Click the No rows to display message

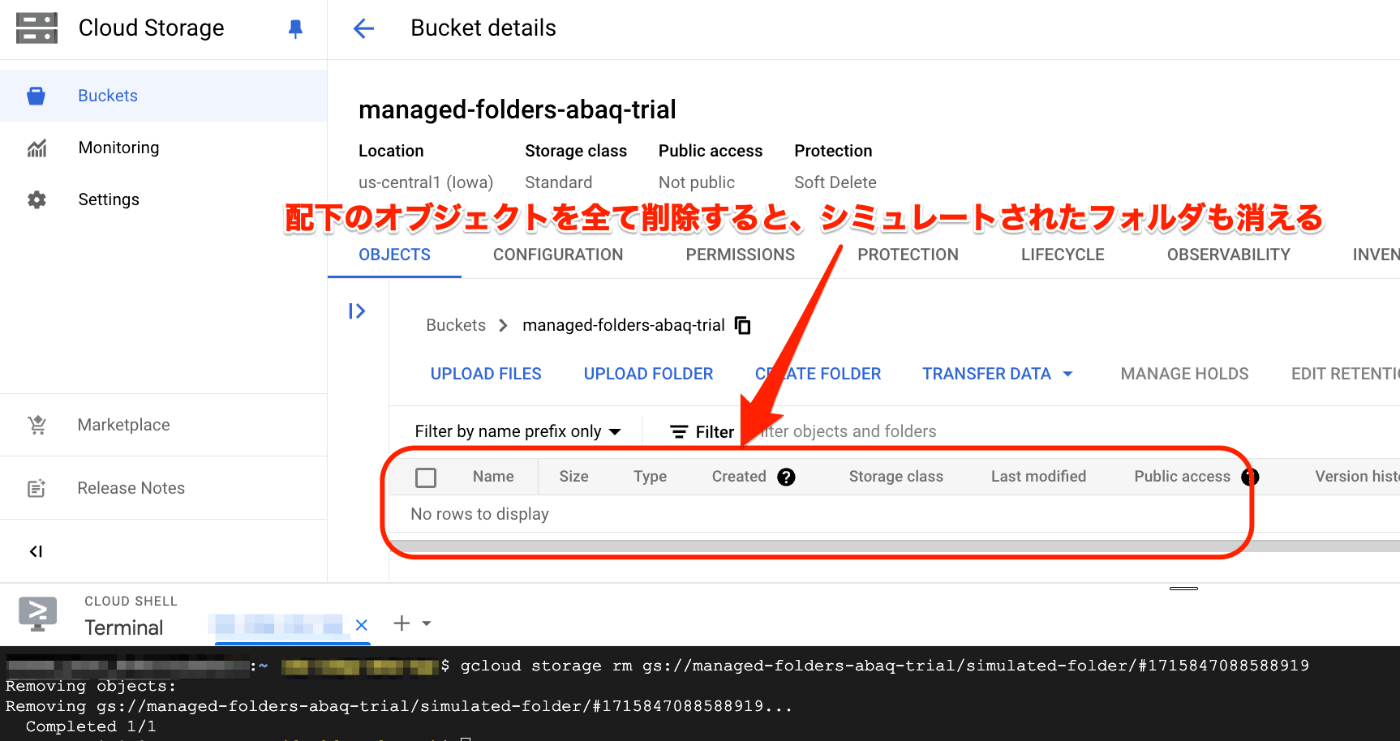pos(480,515)
